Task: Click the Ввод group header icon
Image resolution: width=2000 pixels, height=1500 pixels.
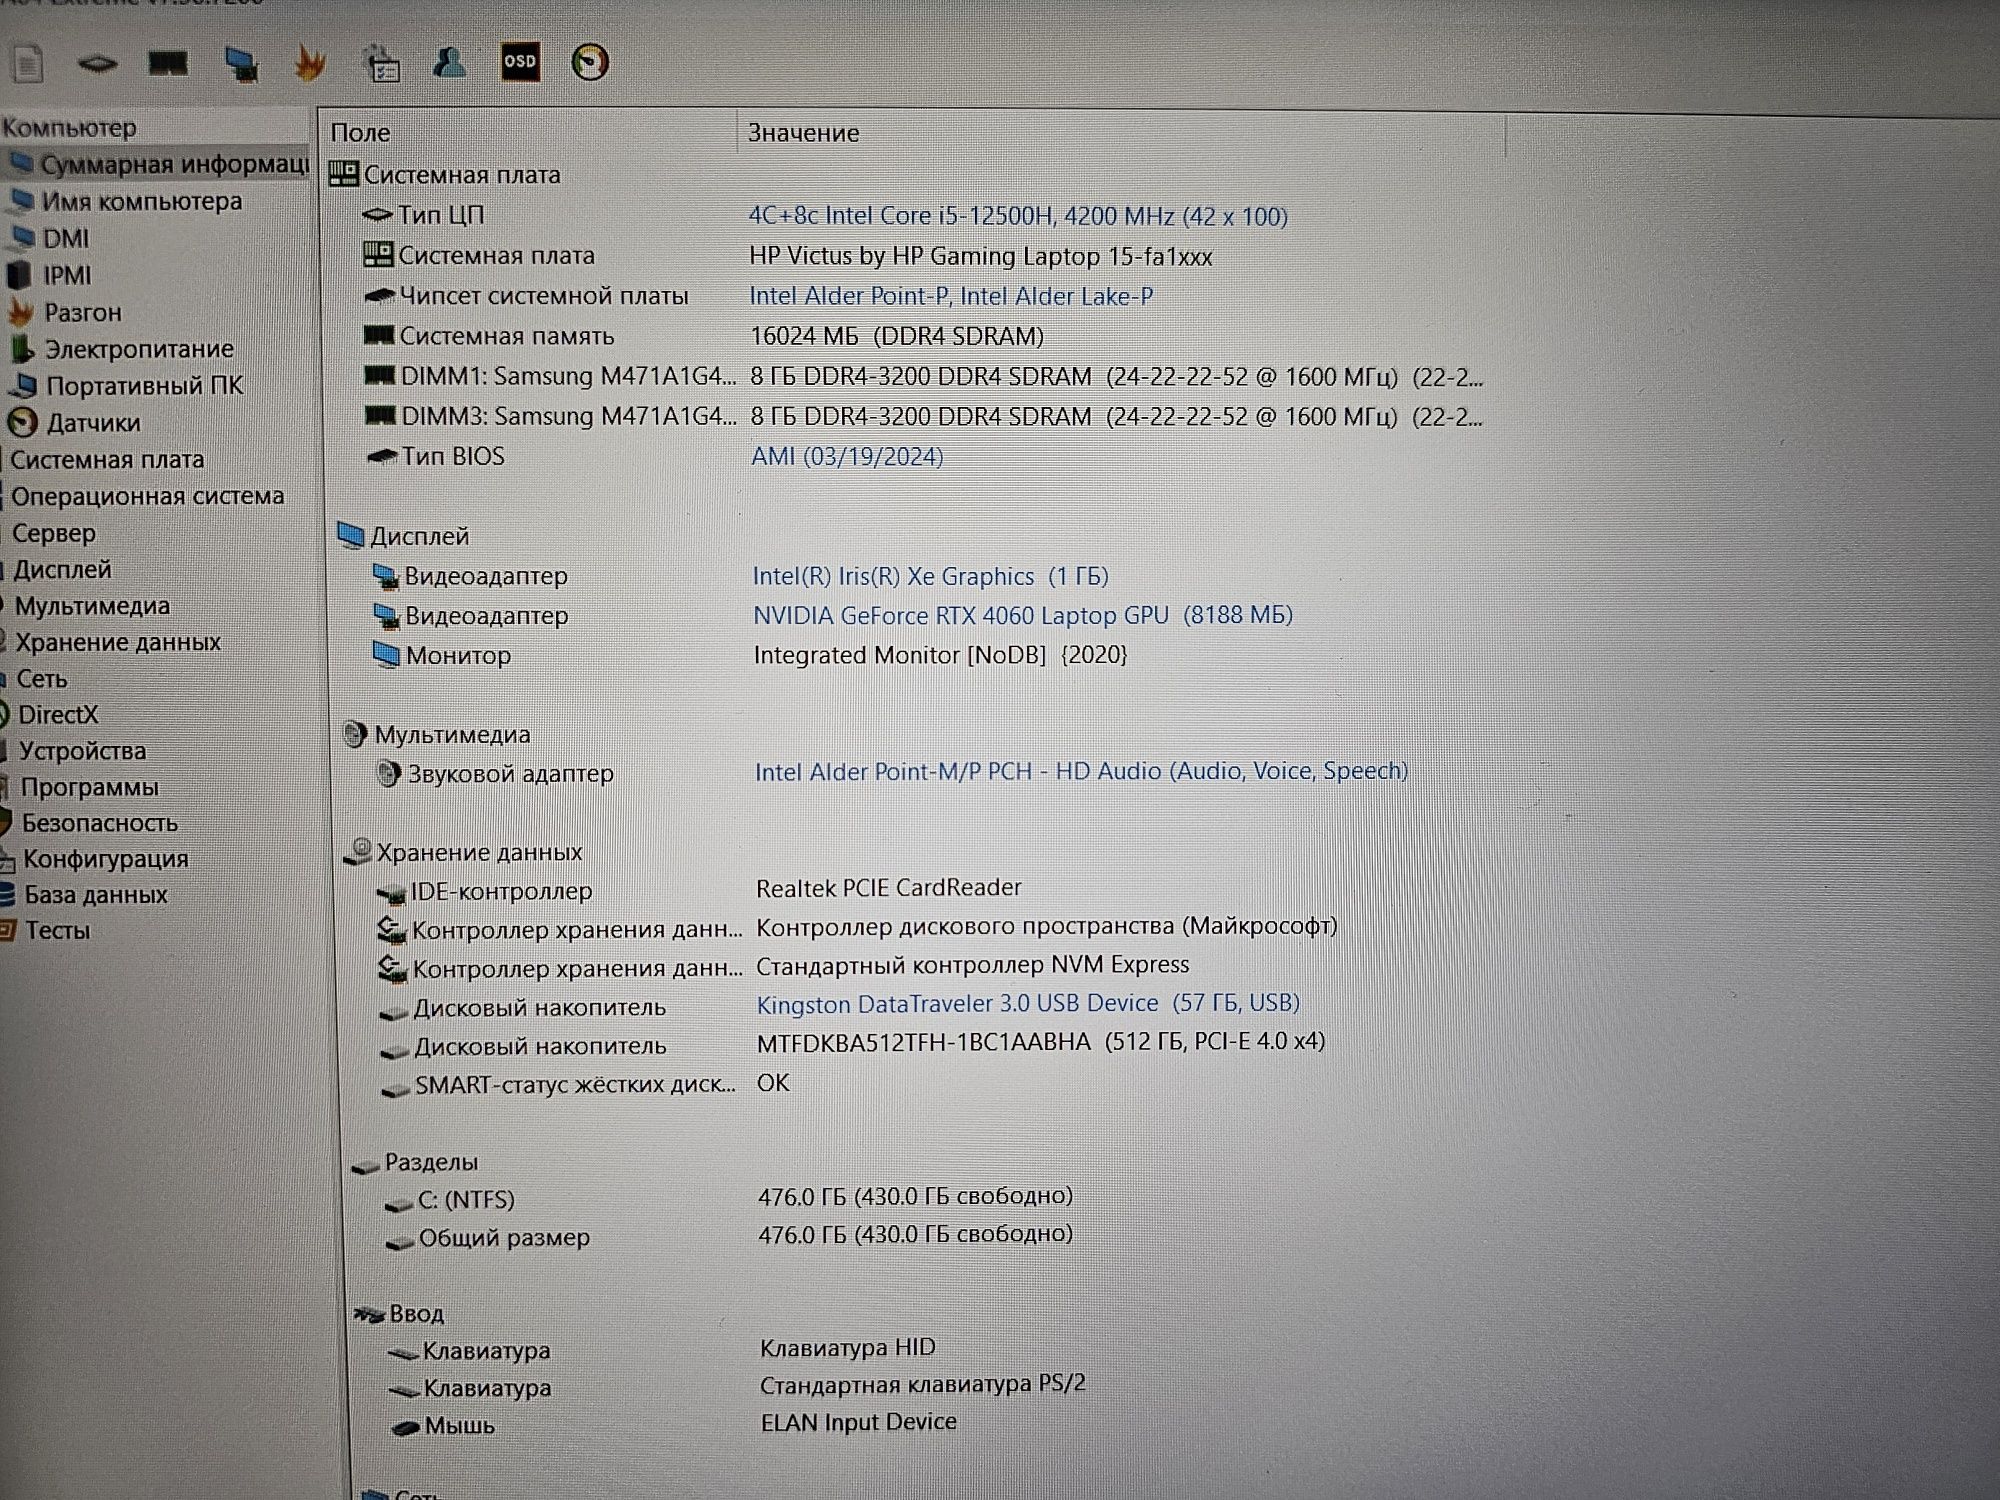Action: point(369,1314)
